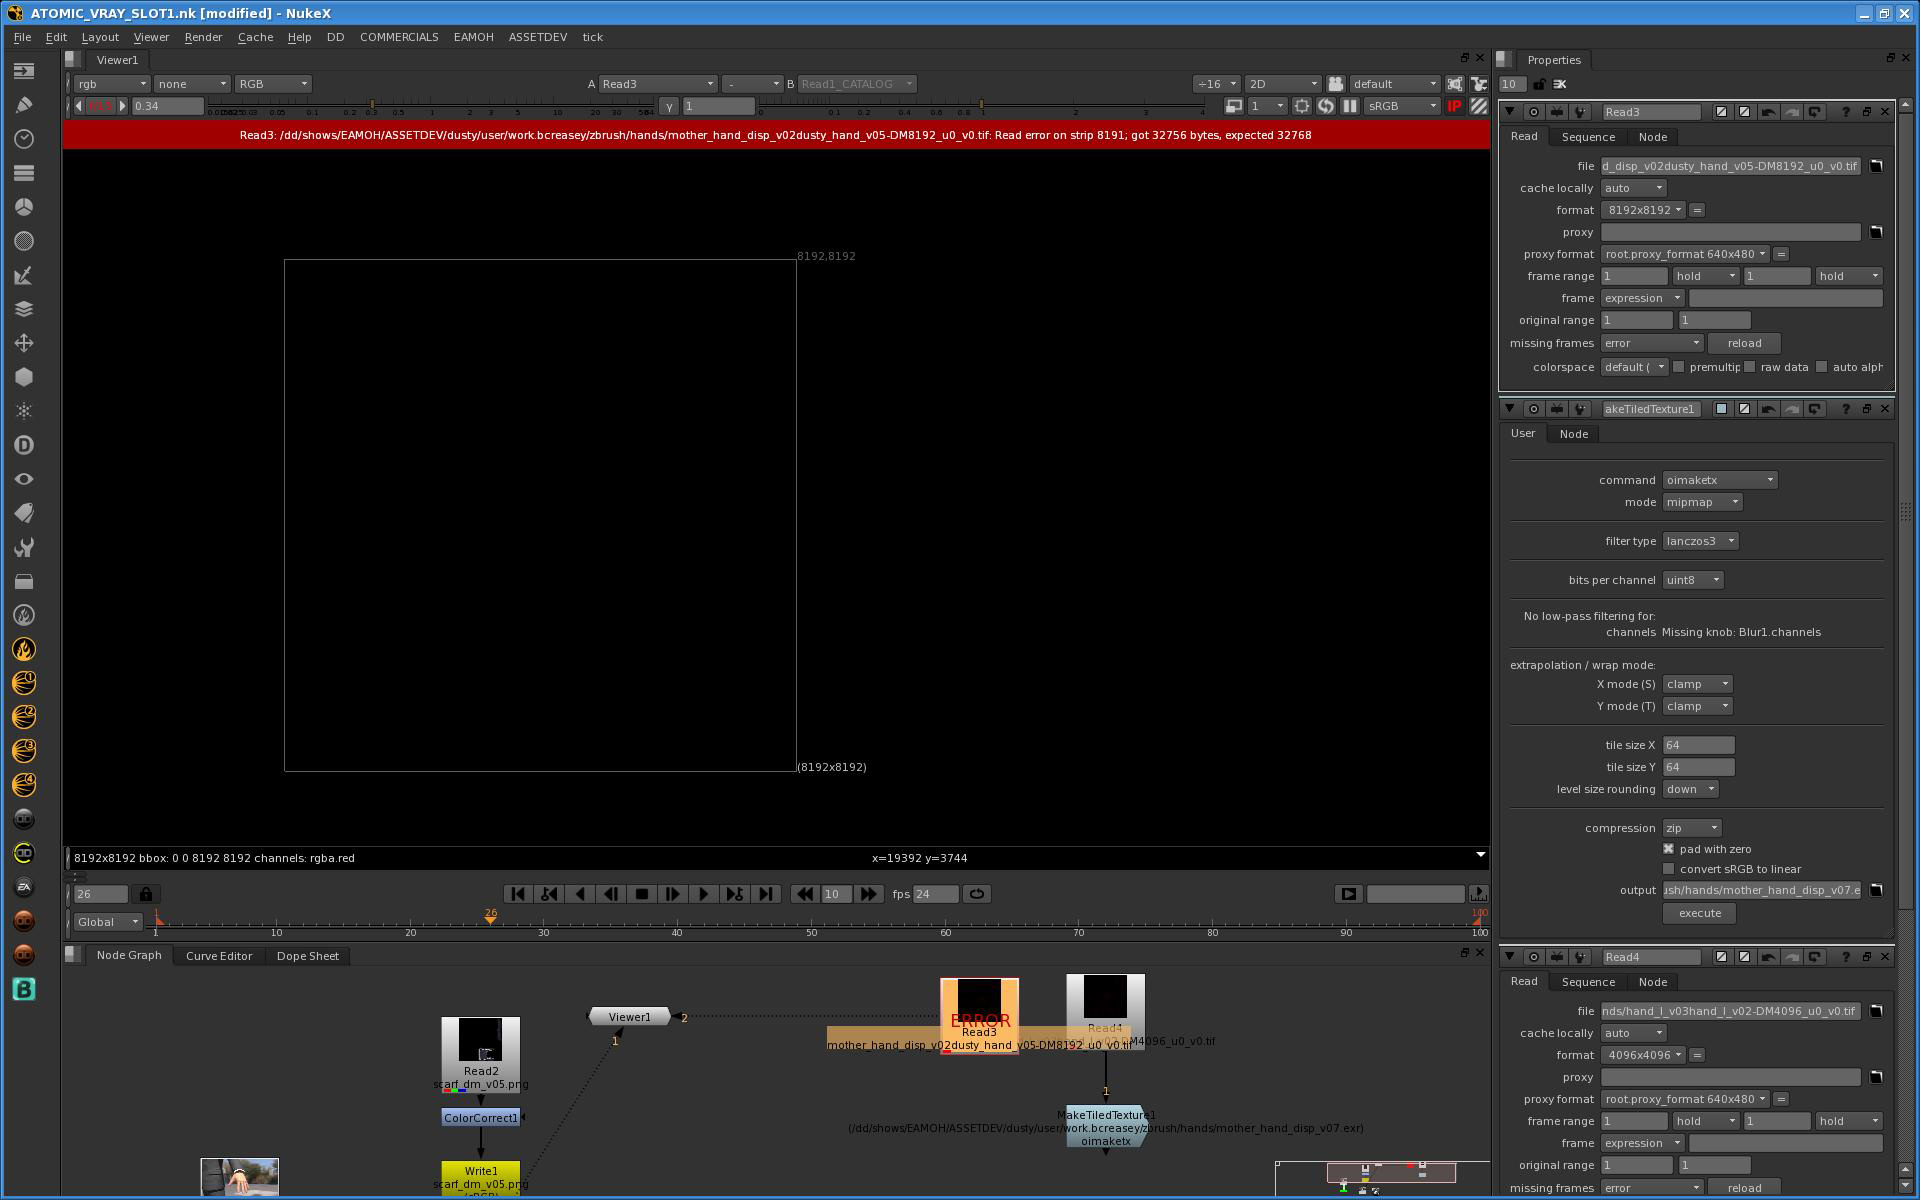Toggle the viewer checkerboard/overlay striped button
The height and width of the screenshot is (1200, 1920).
pos(1478,106)
